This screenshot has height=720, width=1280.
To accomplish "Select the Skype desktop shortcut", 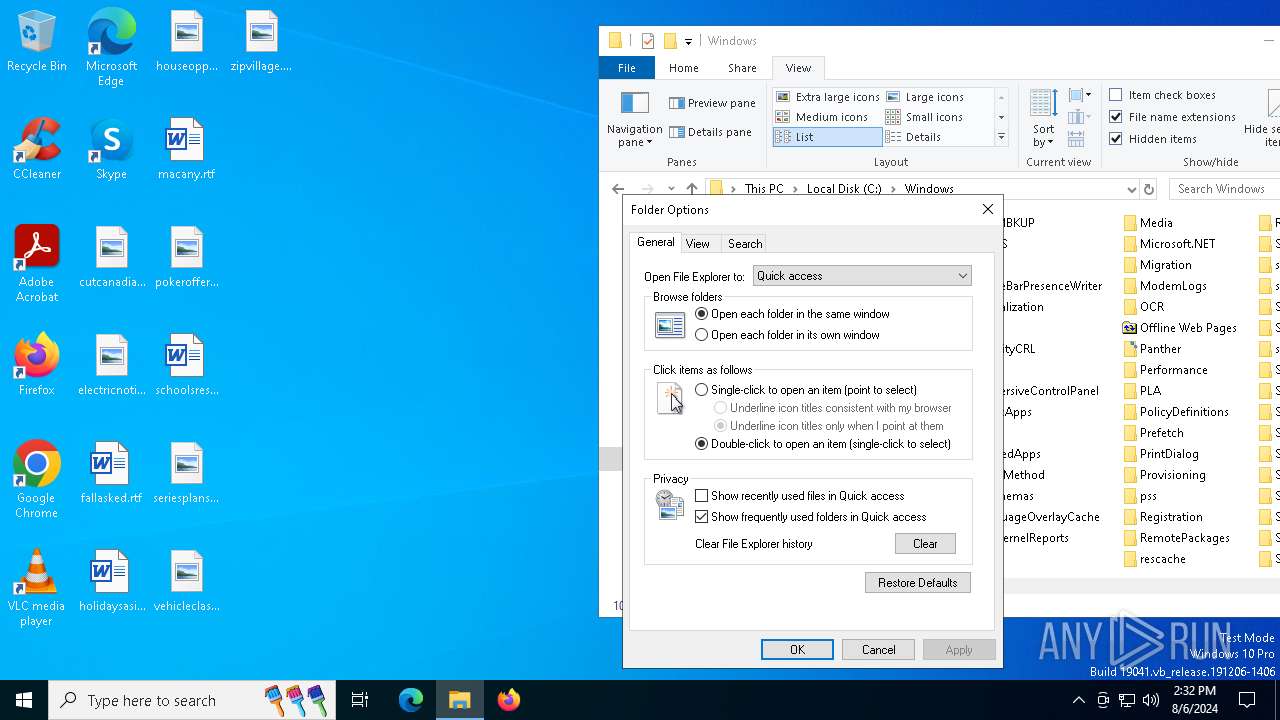I will (x=111, y=149).
